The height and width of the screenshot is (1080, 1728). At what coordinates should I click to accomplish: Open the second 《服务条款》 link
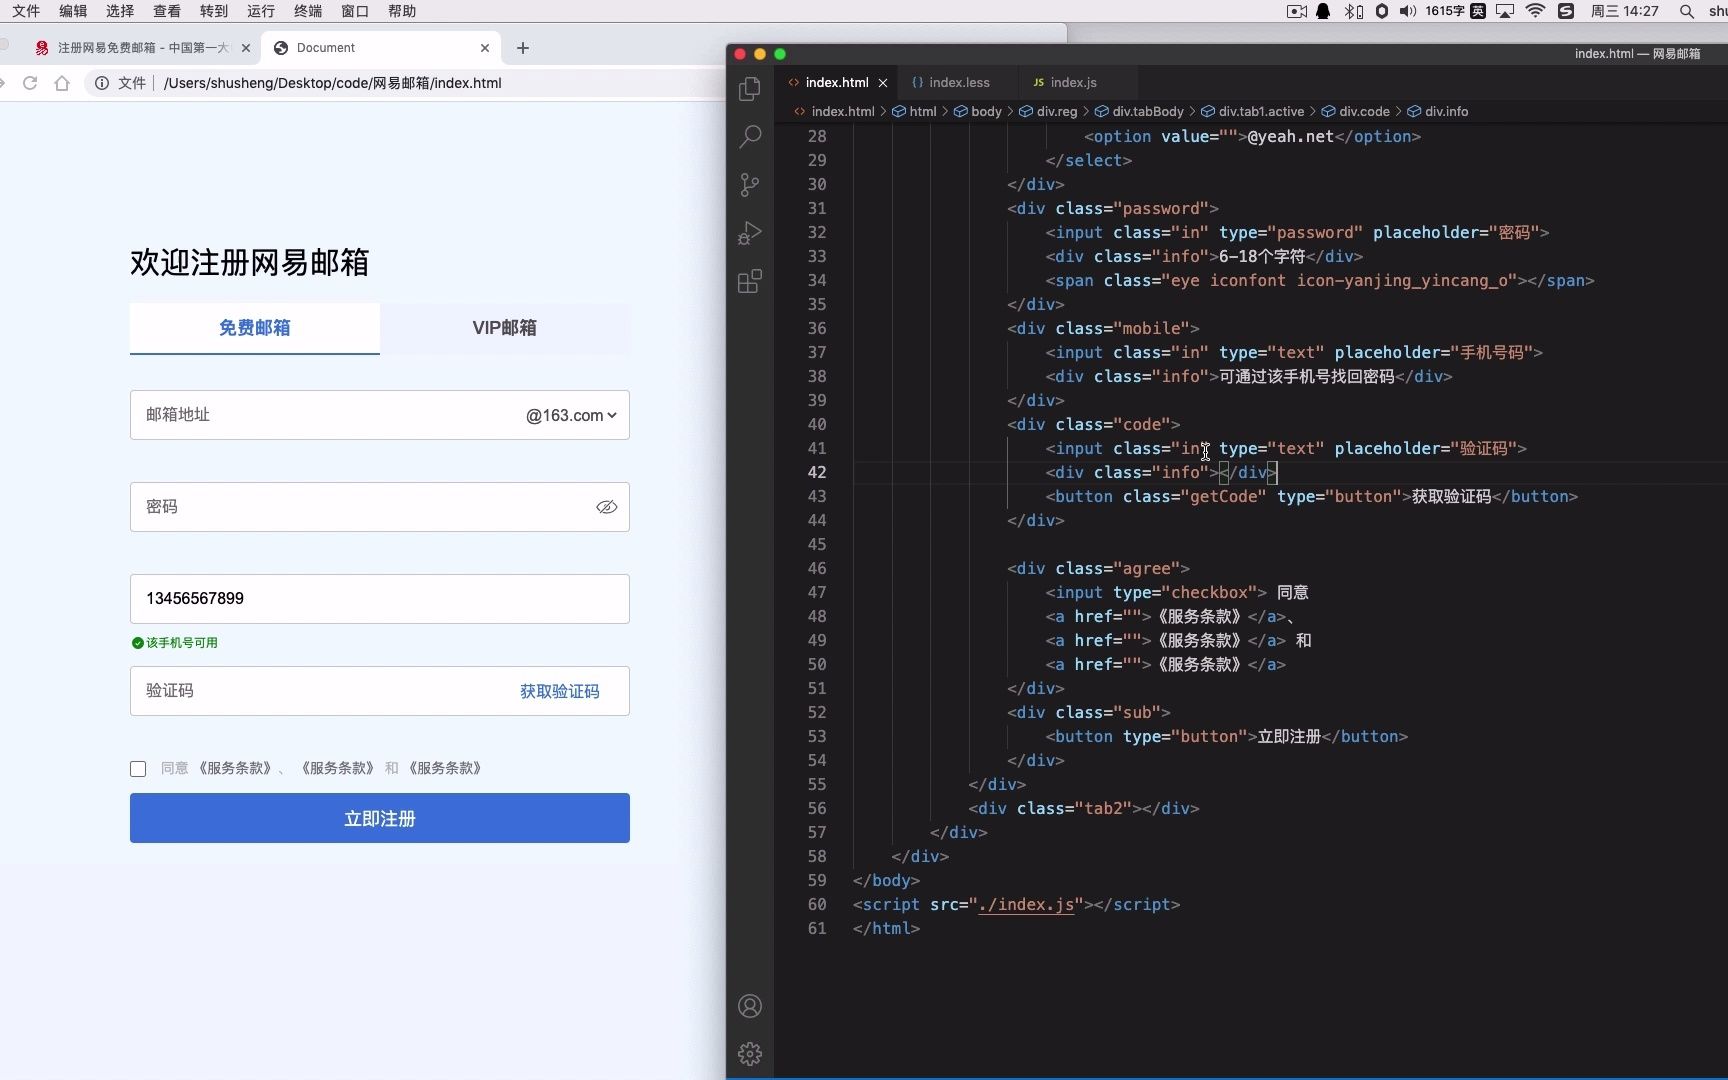[x=337, y=769]
